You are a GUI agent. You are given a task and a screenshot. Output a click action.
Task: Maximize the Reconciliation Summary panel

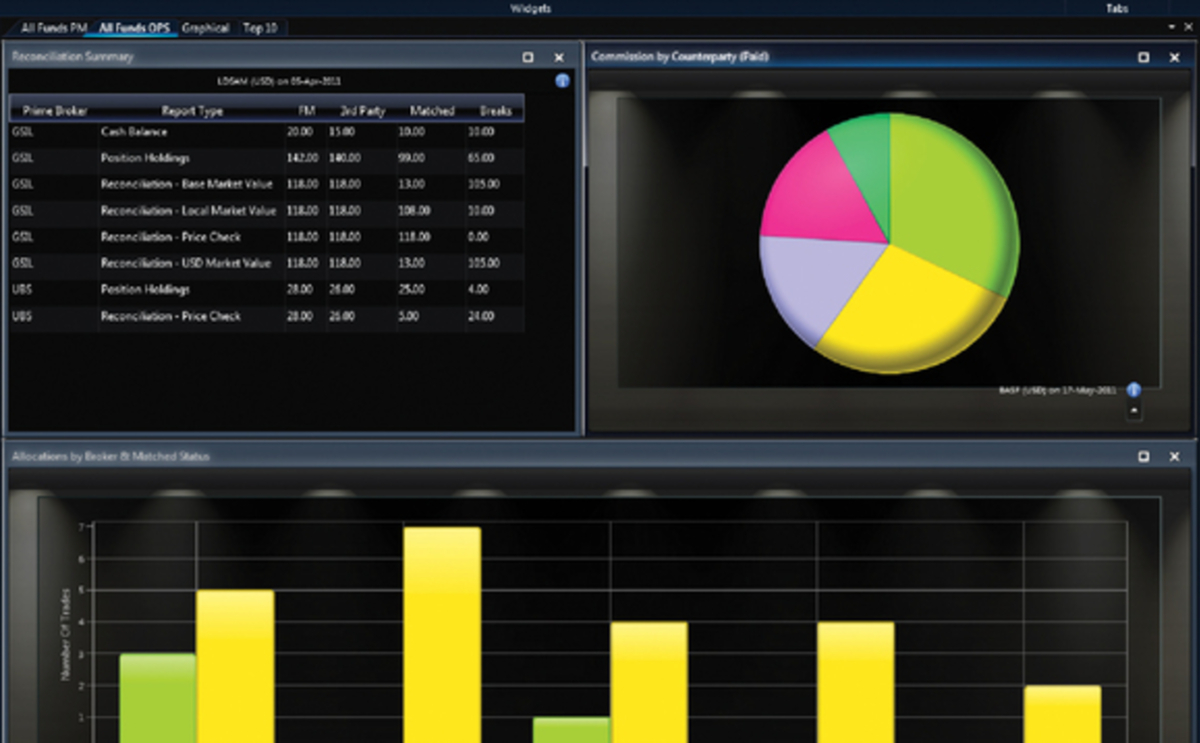528,58
